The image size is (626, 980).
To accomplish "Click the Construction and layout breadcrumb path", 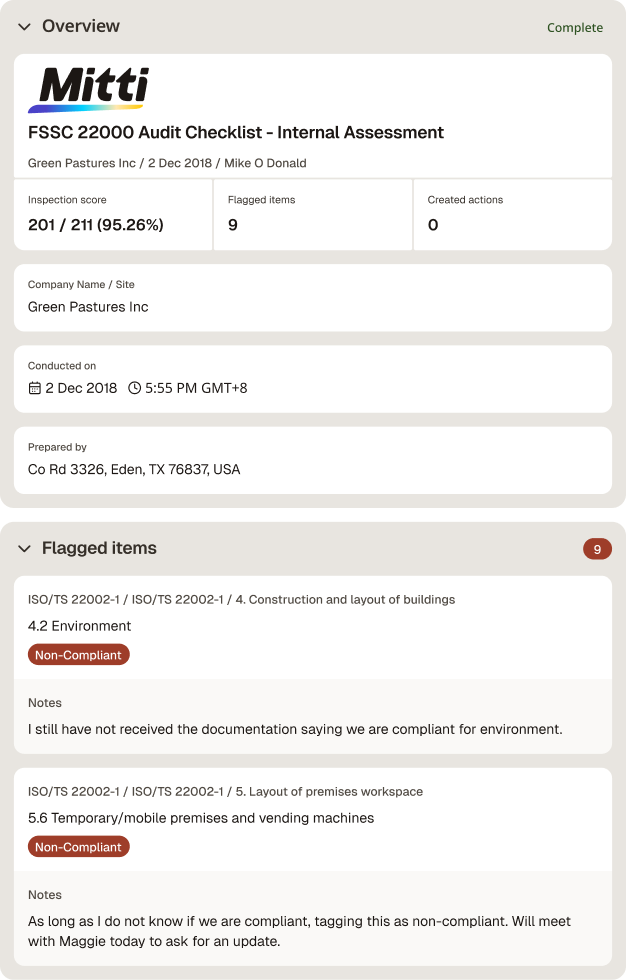I will (241, 600).
